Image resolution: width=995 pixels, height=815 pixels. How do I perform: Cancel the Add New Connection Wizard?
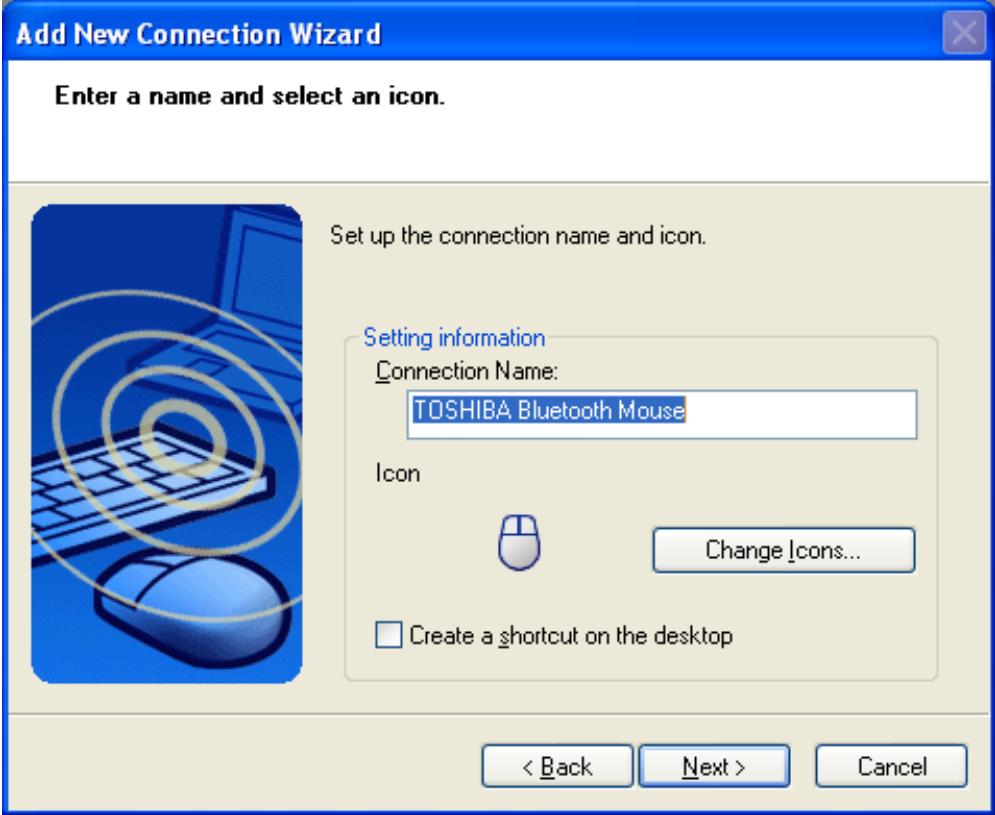coord(891,766)
